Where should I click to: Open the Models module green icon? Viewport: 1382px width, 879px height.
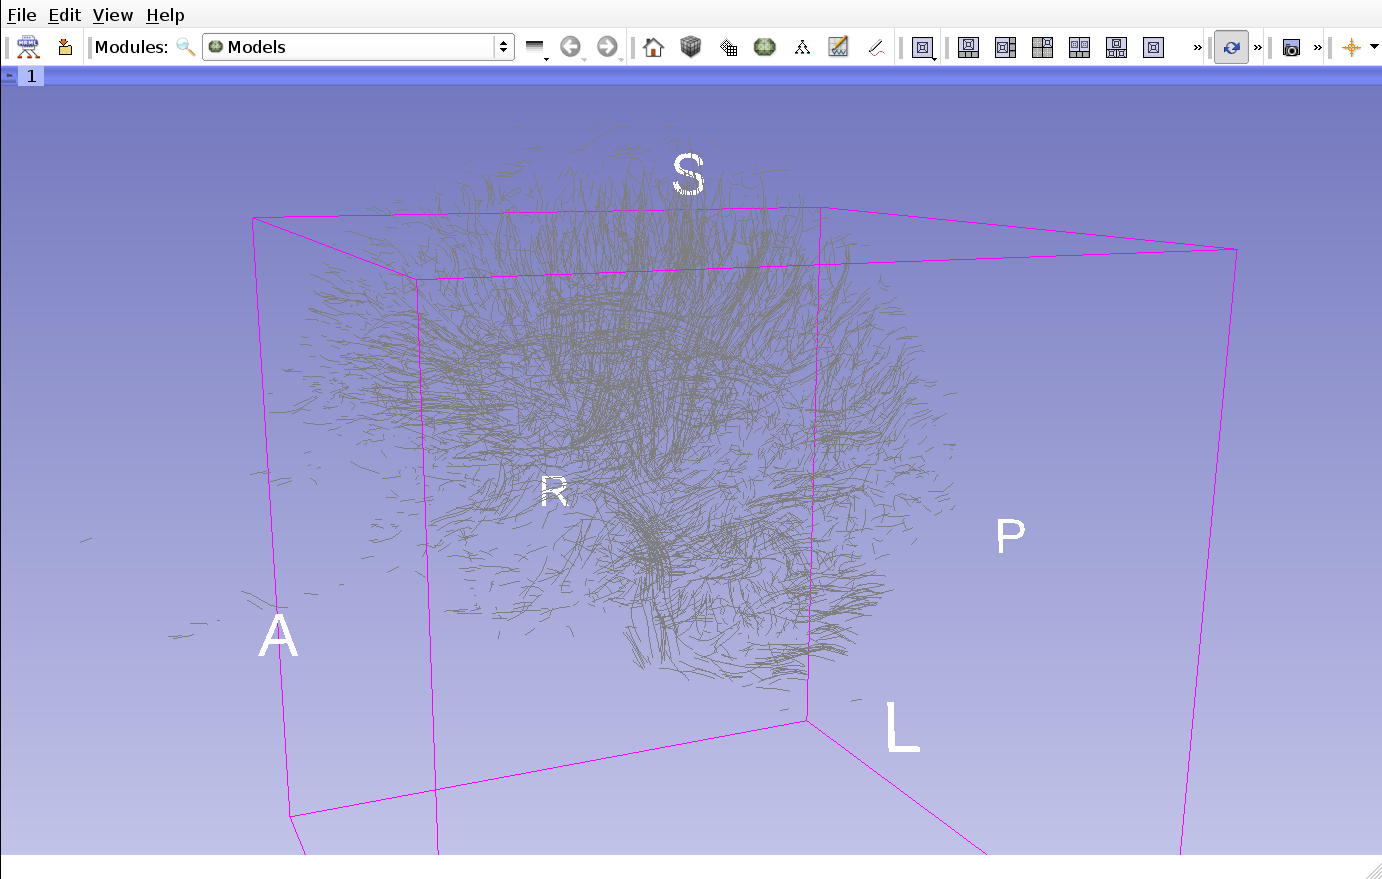[x=764, y=47]
